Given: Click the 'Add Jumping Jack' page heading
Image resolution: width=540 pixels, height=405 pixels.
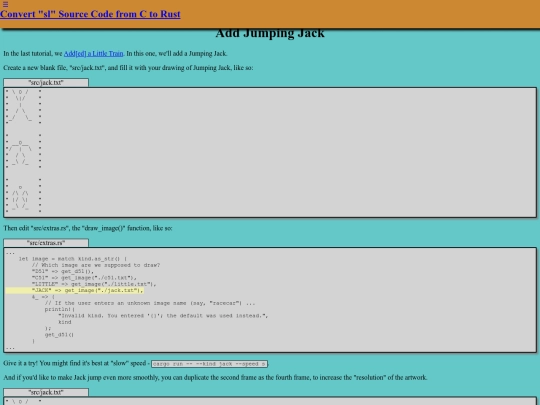Looking at the screenshot, I should coord(270,33).
